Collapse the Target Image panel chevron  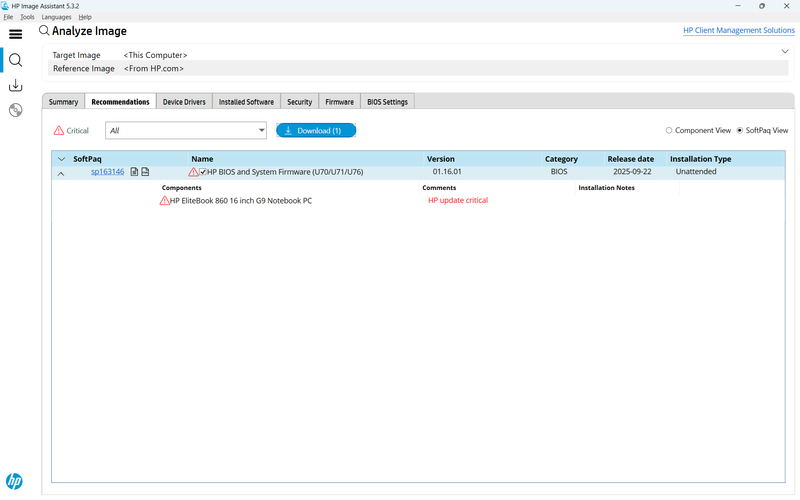coord(785,51)
